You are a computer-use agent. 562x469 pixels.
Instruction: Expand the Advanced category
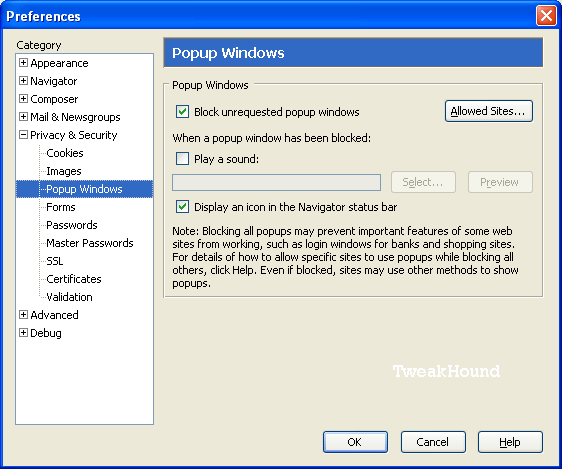coord(23,315)
